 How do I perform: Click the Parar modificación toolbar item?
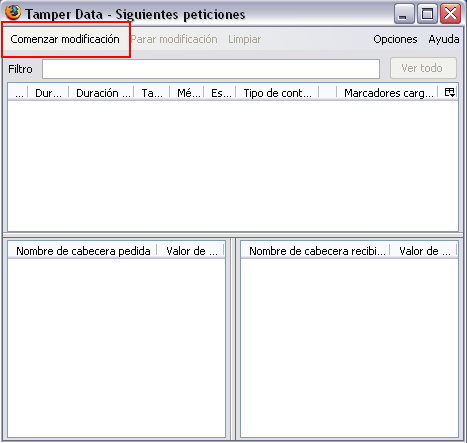tap(174, 39)
